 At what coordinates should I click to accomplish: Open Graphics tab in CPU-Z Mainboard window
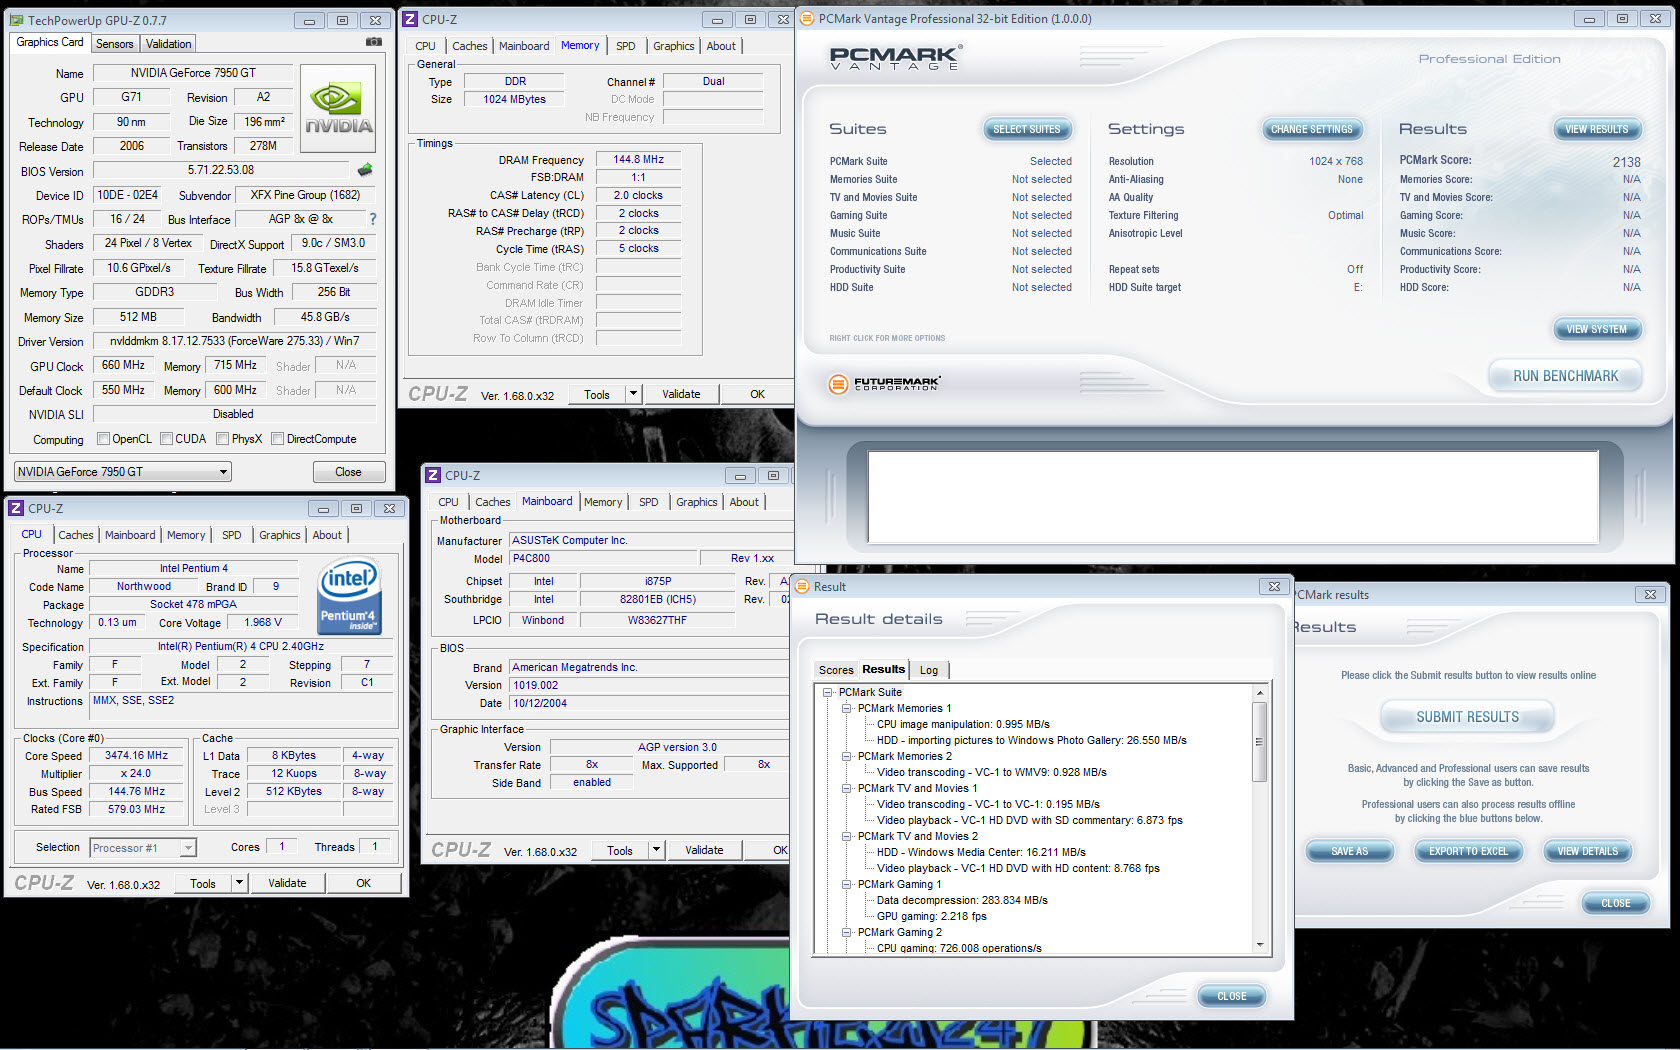pos(697,502)
